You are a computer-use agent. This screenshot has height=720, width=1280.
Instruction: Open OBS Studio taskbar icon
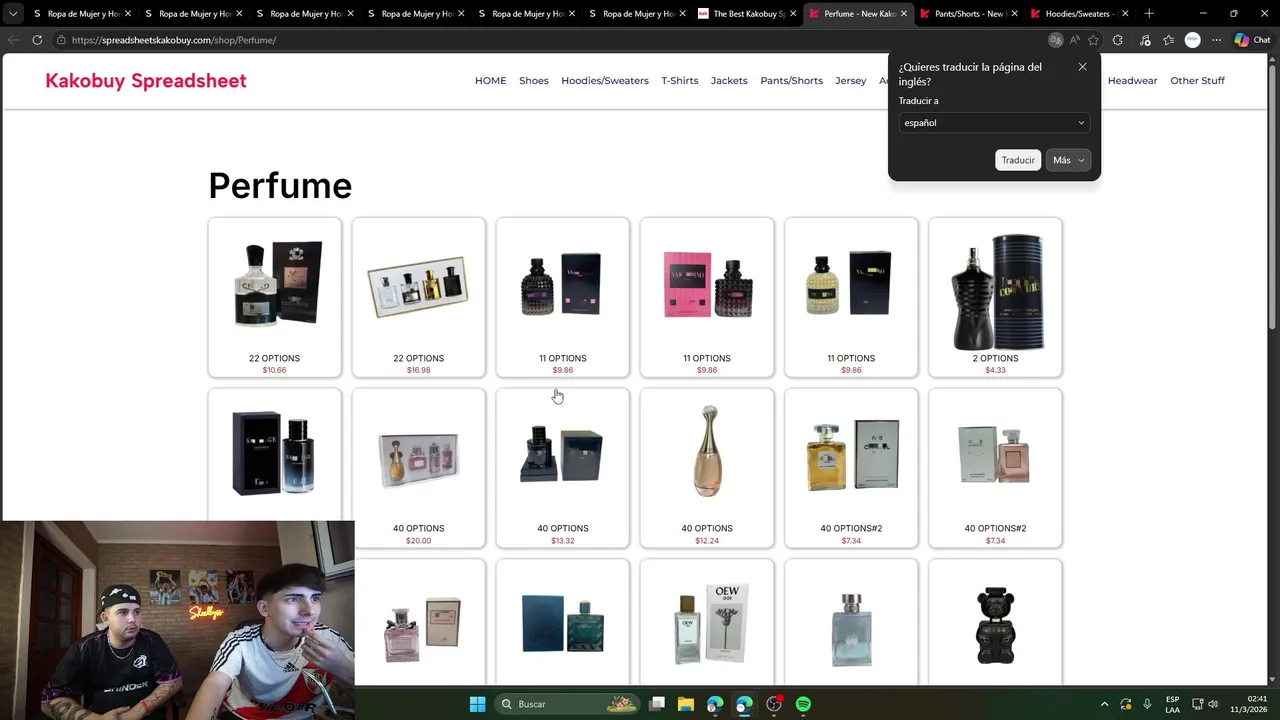[774, 704]
